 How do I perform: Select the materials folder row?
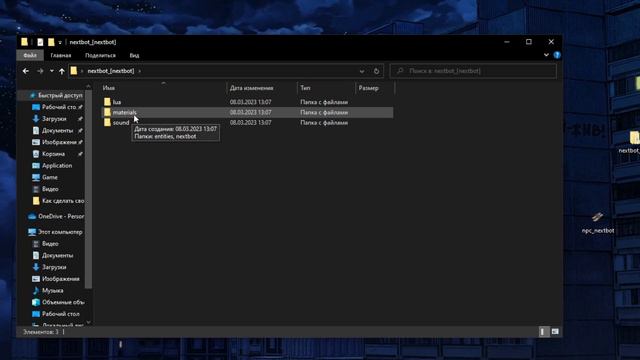point(247,112)
